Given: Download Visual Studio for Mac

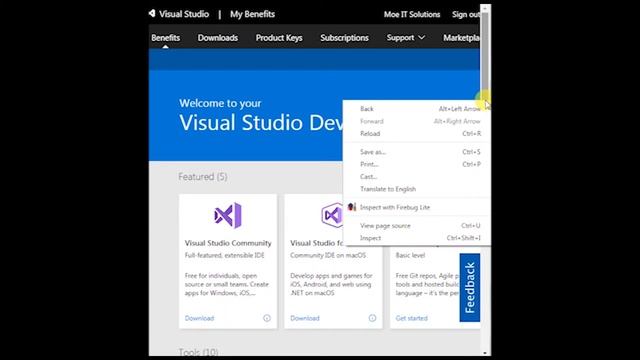Looking at the screenshot, I should (304, 318).
